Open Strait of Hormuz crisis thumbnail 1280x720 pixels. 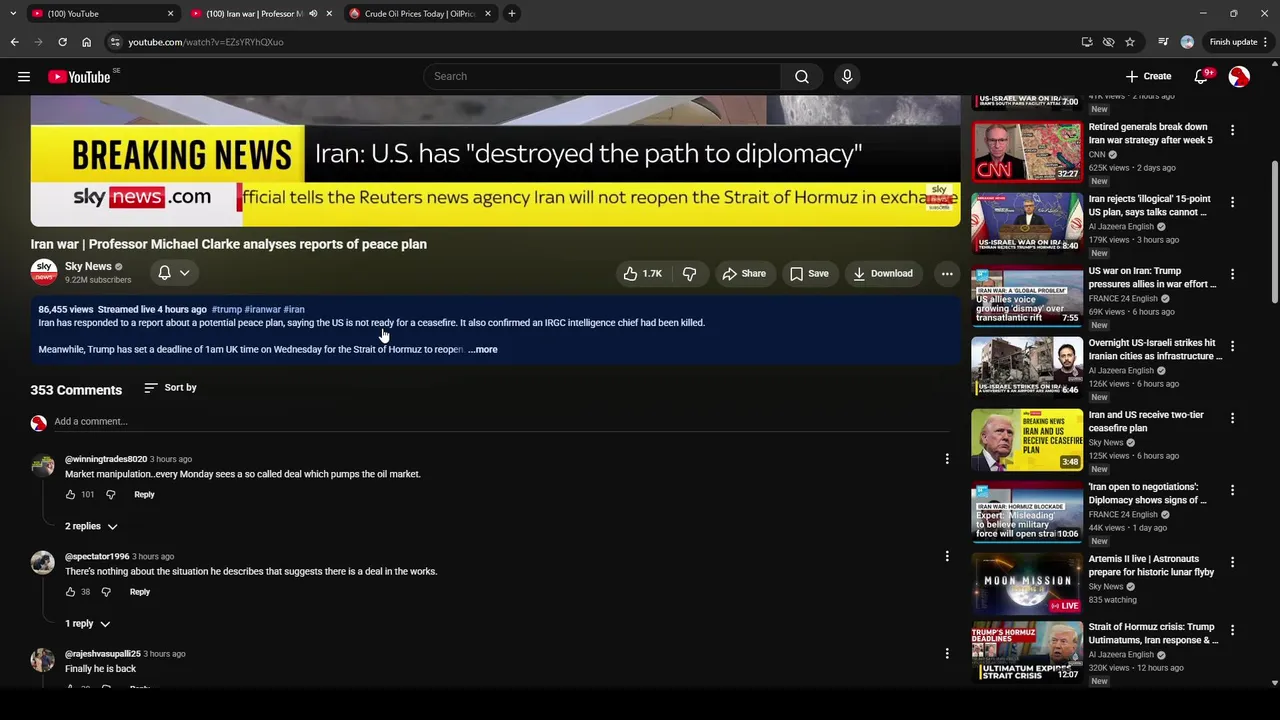click(1027, 652)
